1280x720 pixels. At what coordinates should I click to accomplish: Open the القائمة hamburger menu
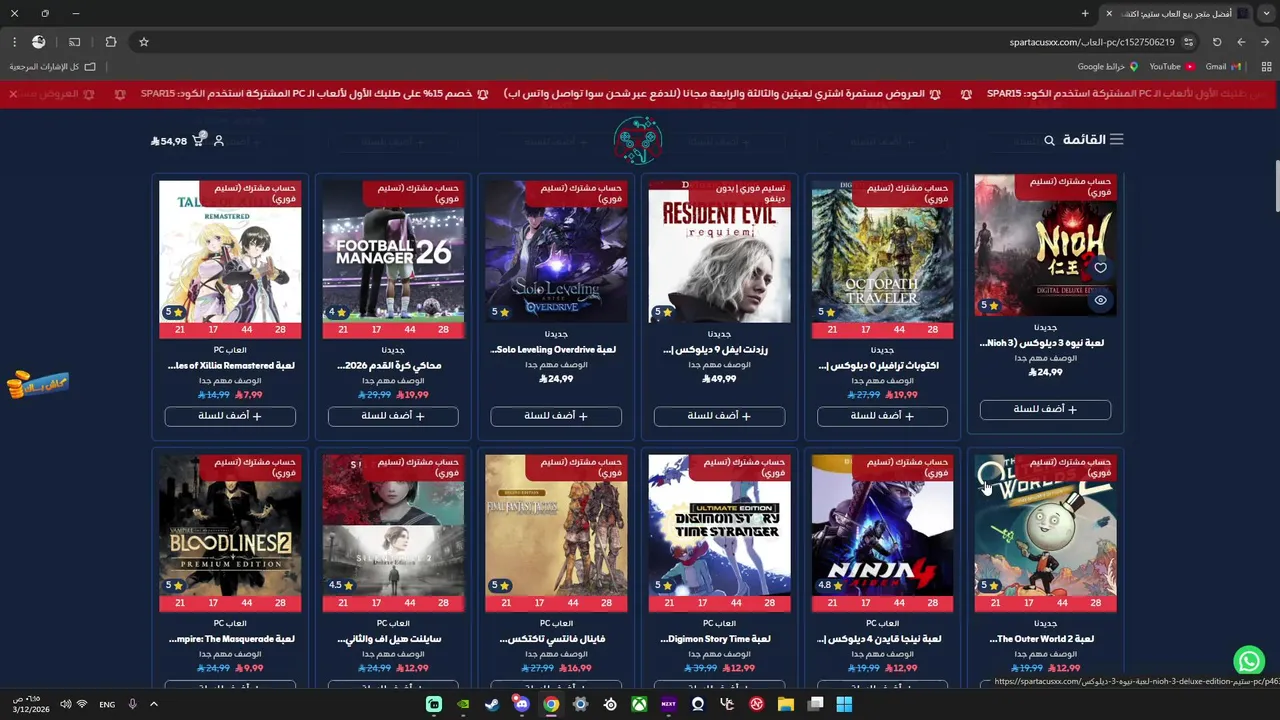pyautogui.click(x=1093, y=140)
